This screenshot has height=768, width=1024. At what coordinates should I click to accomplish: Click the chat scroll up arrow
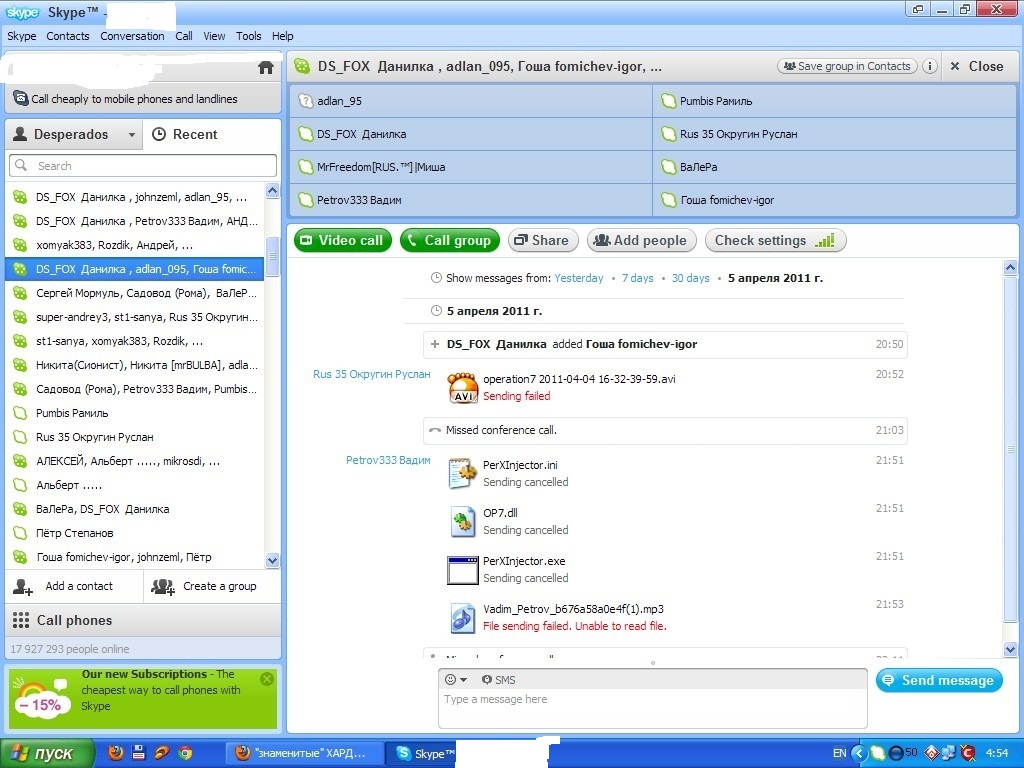[1010, 267]
